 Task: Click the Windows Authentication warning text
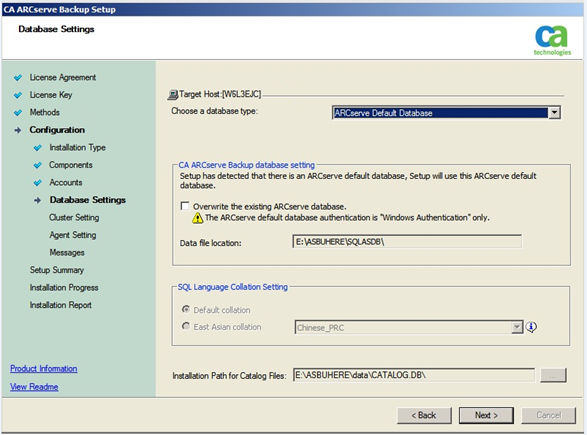[347, 218]
